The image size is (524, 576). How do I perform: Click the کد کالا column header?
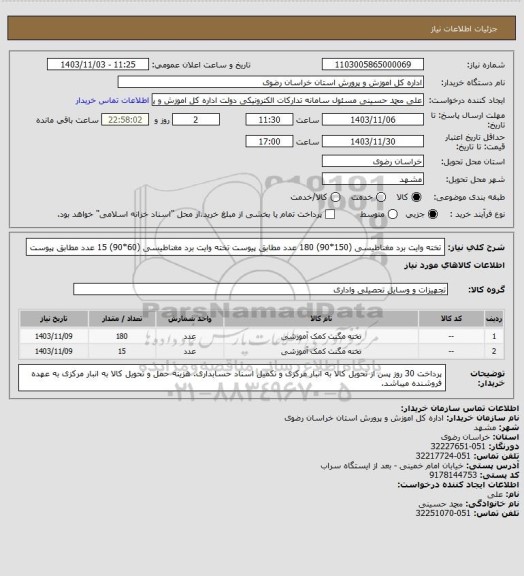click(451, 319)
